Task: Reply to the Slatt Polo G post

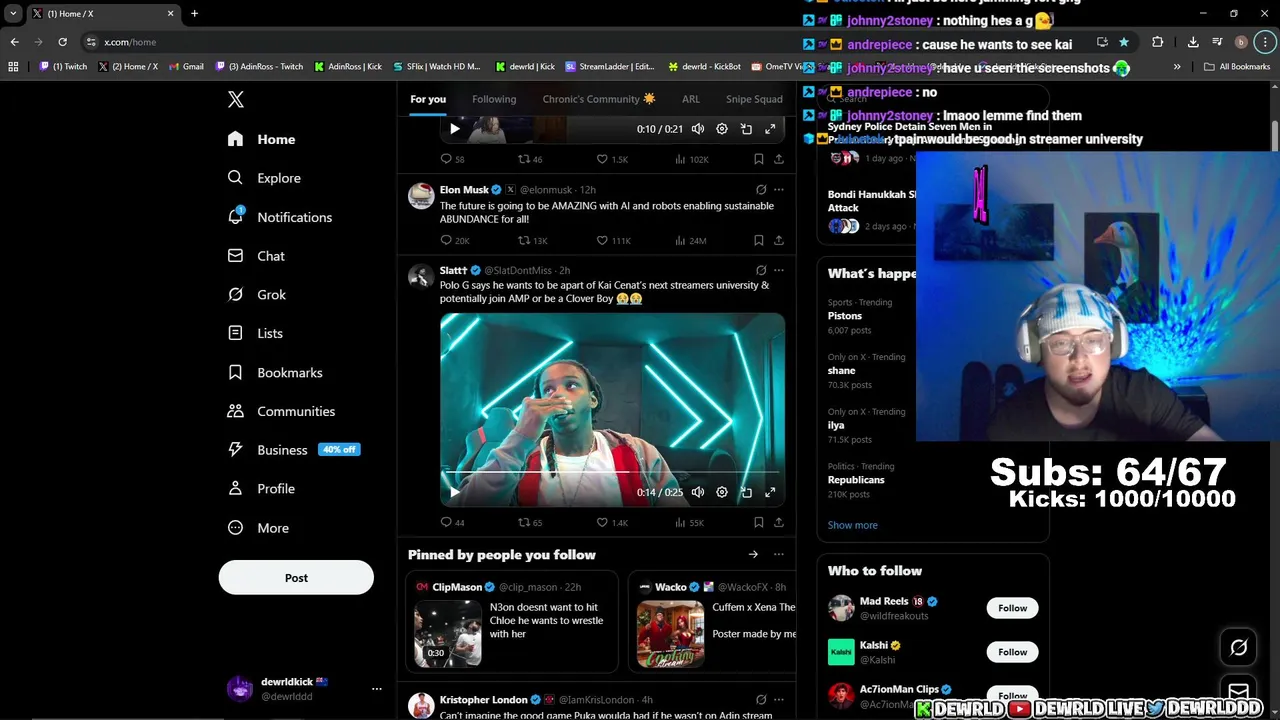Action: (452, 522)
